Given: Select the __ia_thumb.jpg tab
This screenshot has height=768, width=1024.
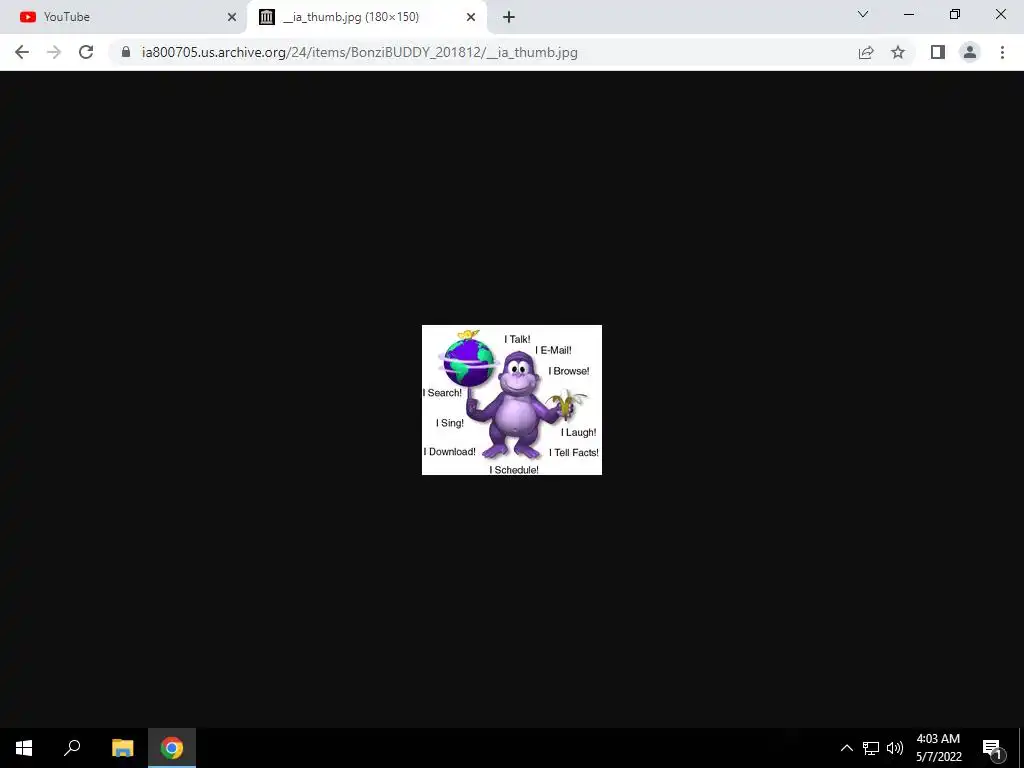Looking at the screenshot, I should click(366, 17).
